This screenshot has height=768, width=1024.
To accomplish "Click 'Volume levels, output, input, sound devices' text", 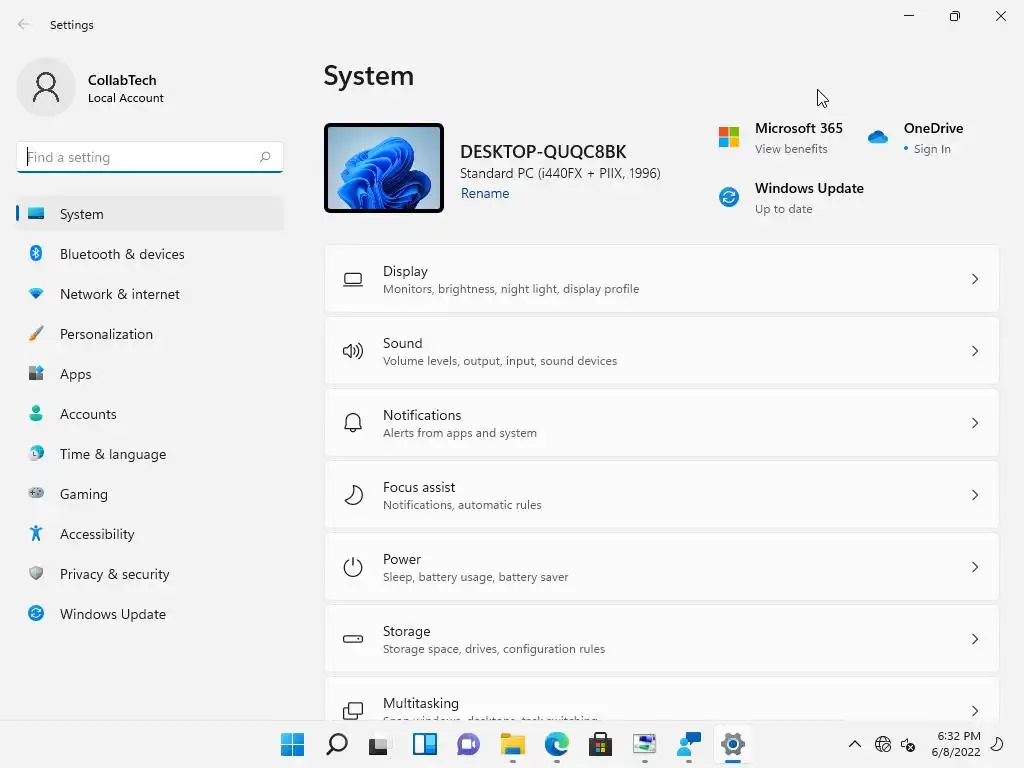I will coord(500,361).
